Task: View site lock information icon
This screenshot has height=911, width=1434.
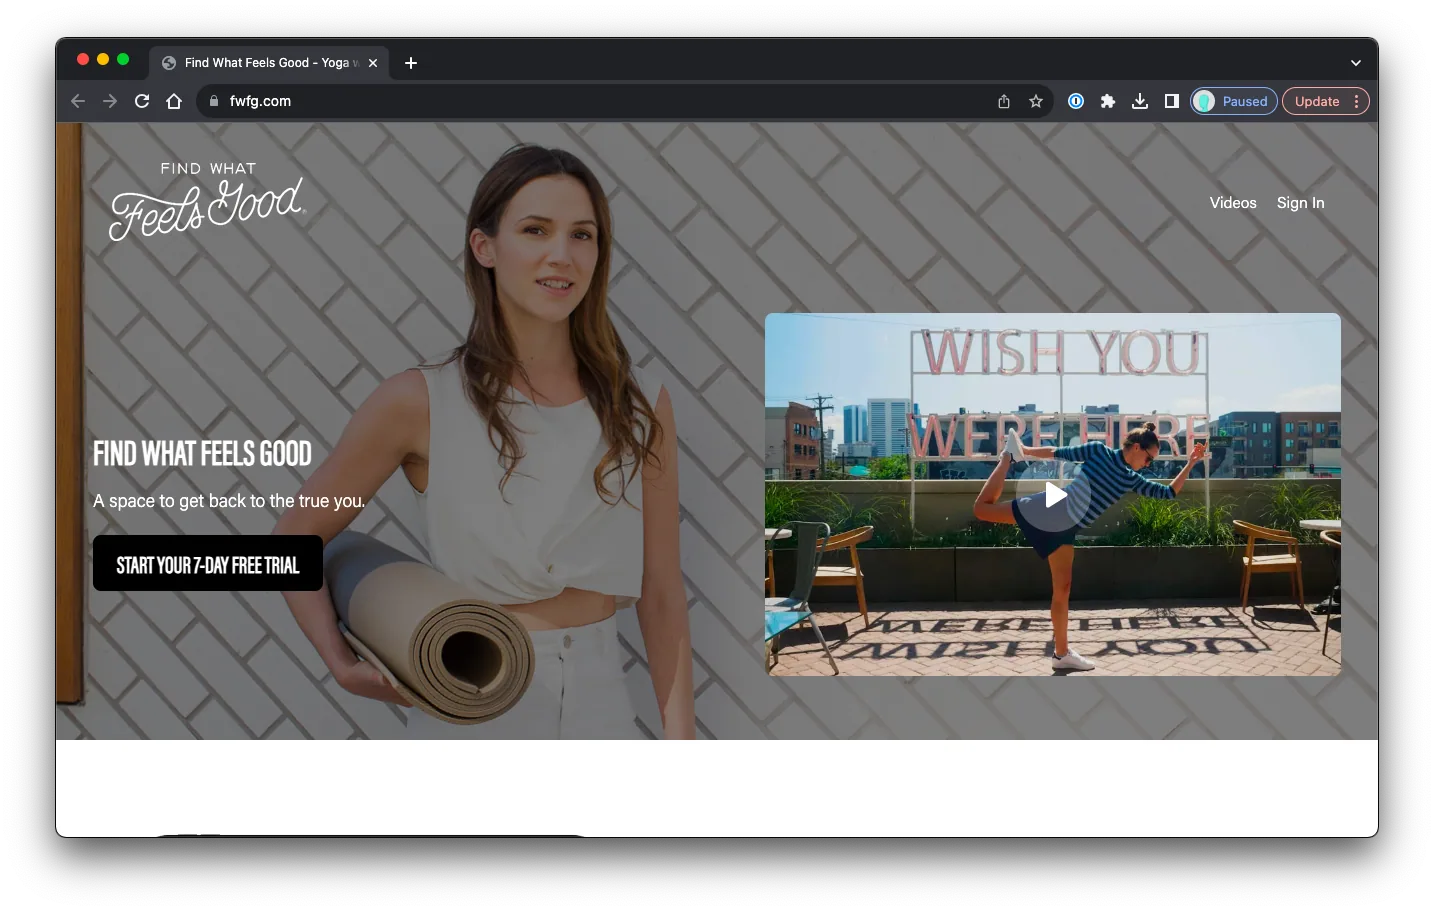Action: point(214,101)
